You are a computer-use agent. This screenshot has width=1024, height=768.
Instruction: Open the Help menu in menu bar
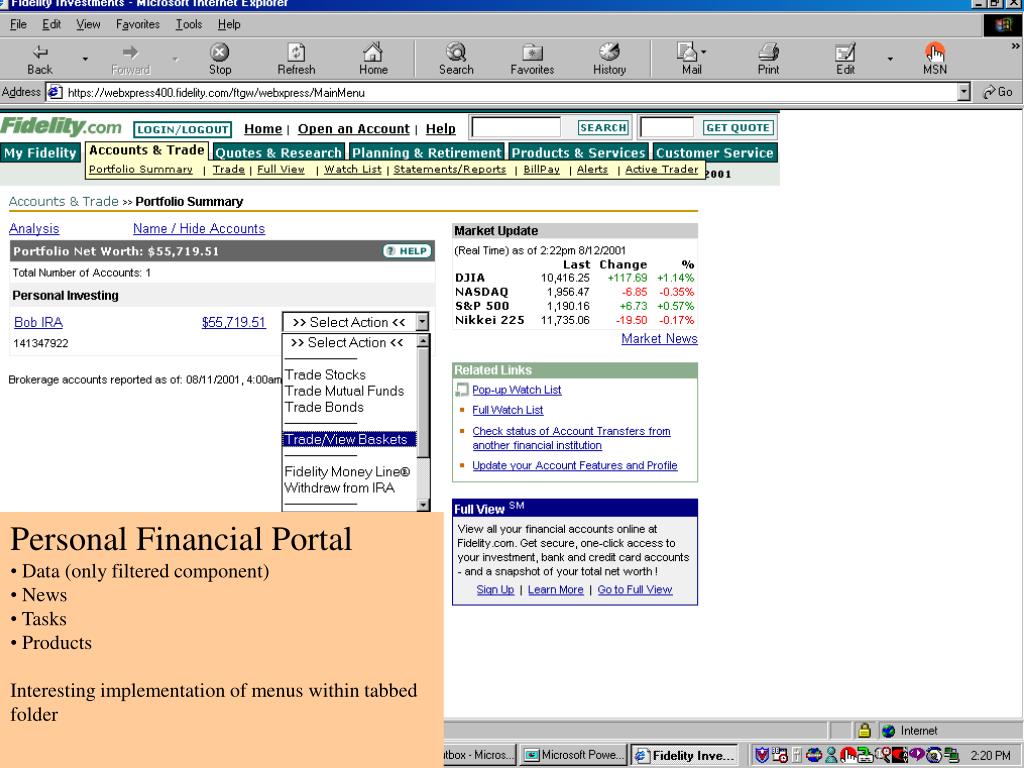tap(229, 24)
